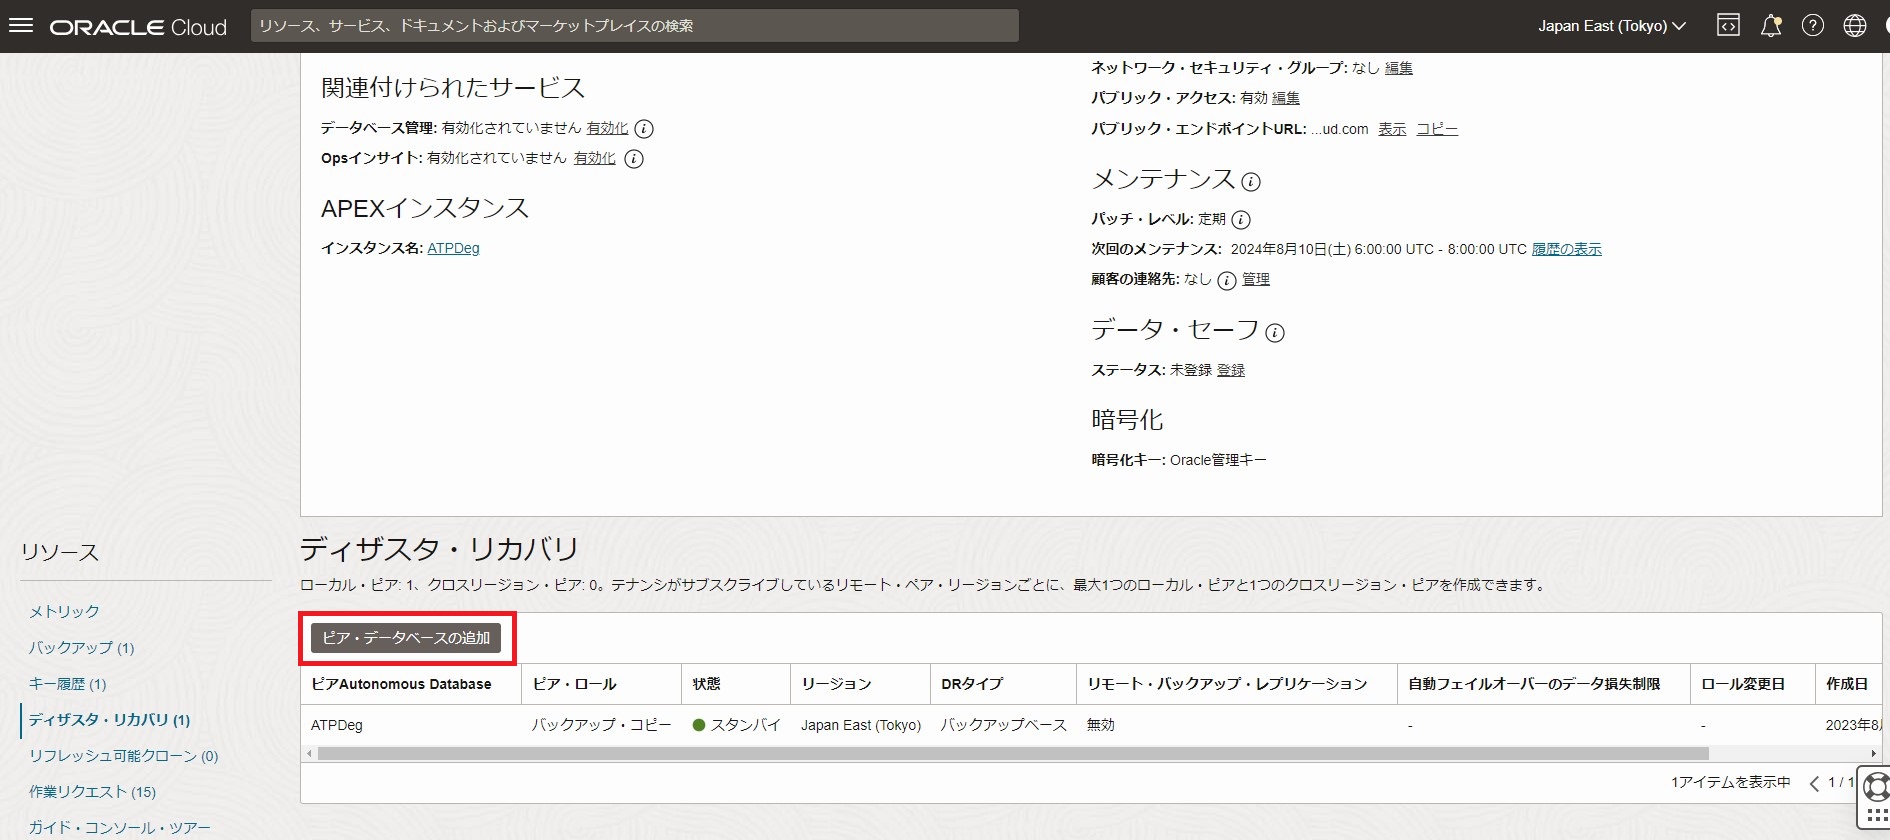Select バックアップ (1) in resources menu
Screen dimensions: 1890x840
click(81, 647)
